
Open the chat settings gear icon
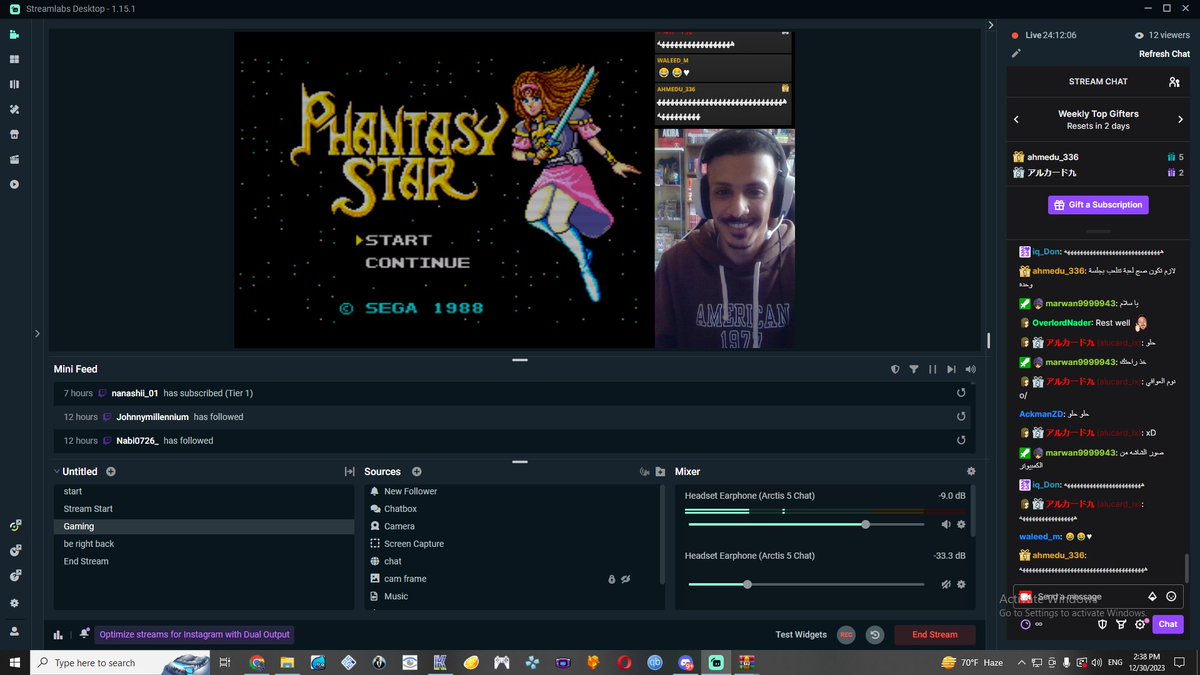(x=1140, y=624)
